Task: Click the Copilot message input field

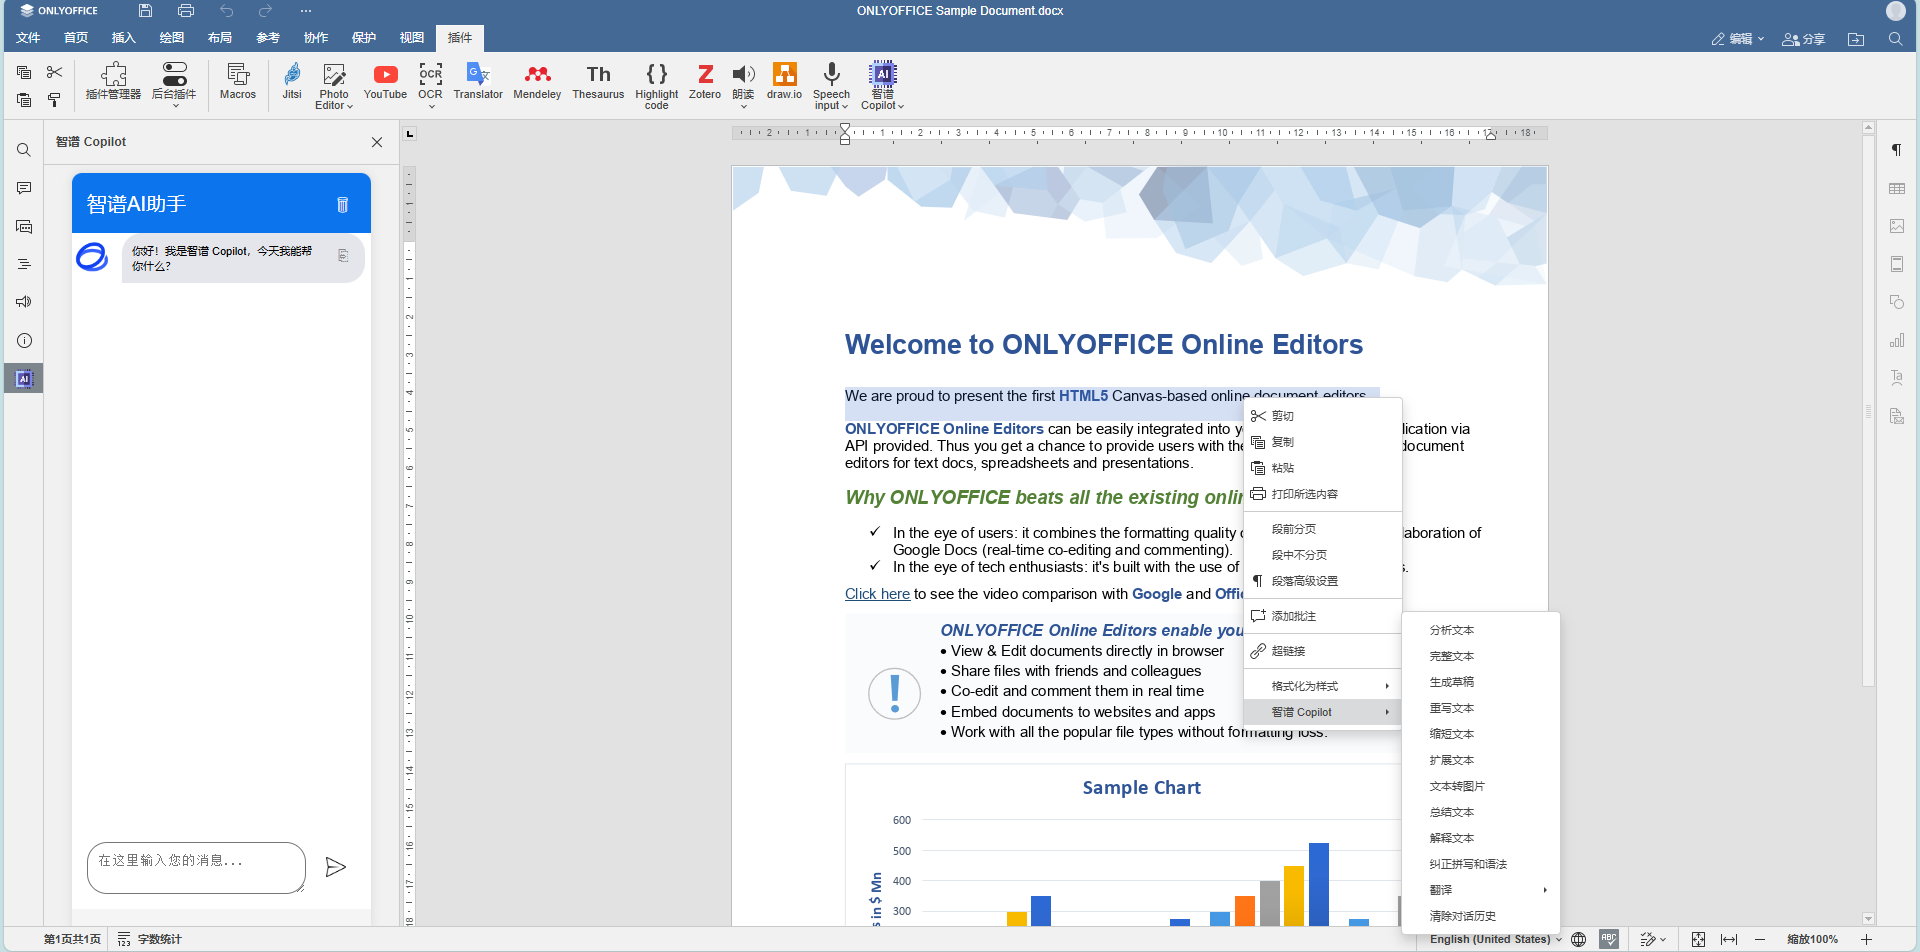Action: (x=196, y=867)
